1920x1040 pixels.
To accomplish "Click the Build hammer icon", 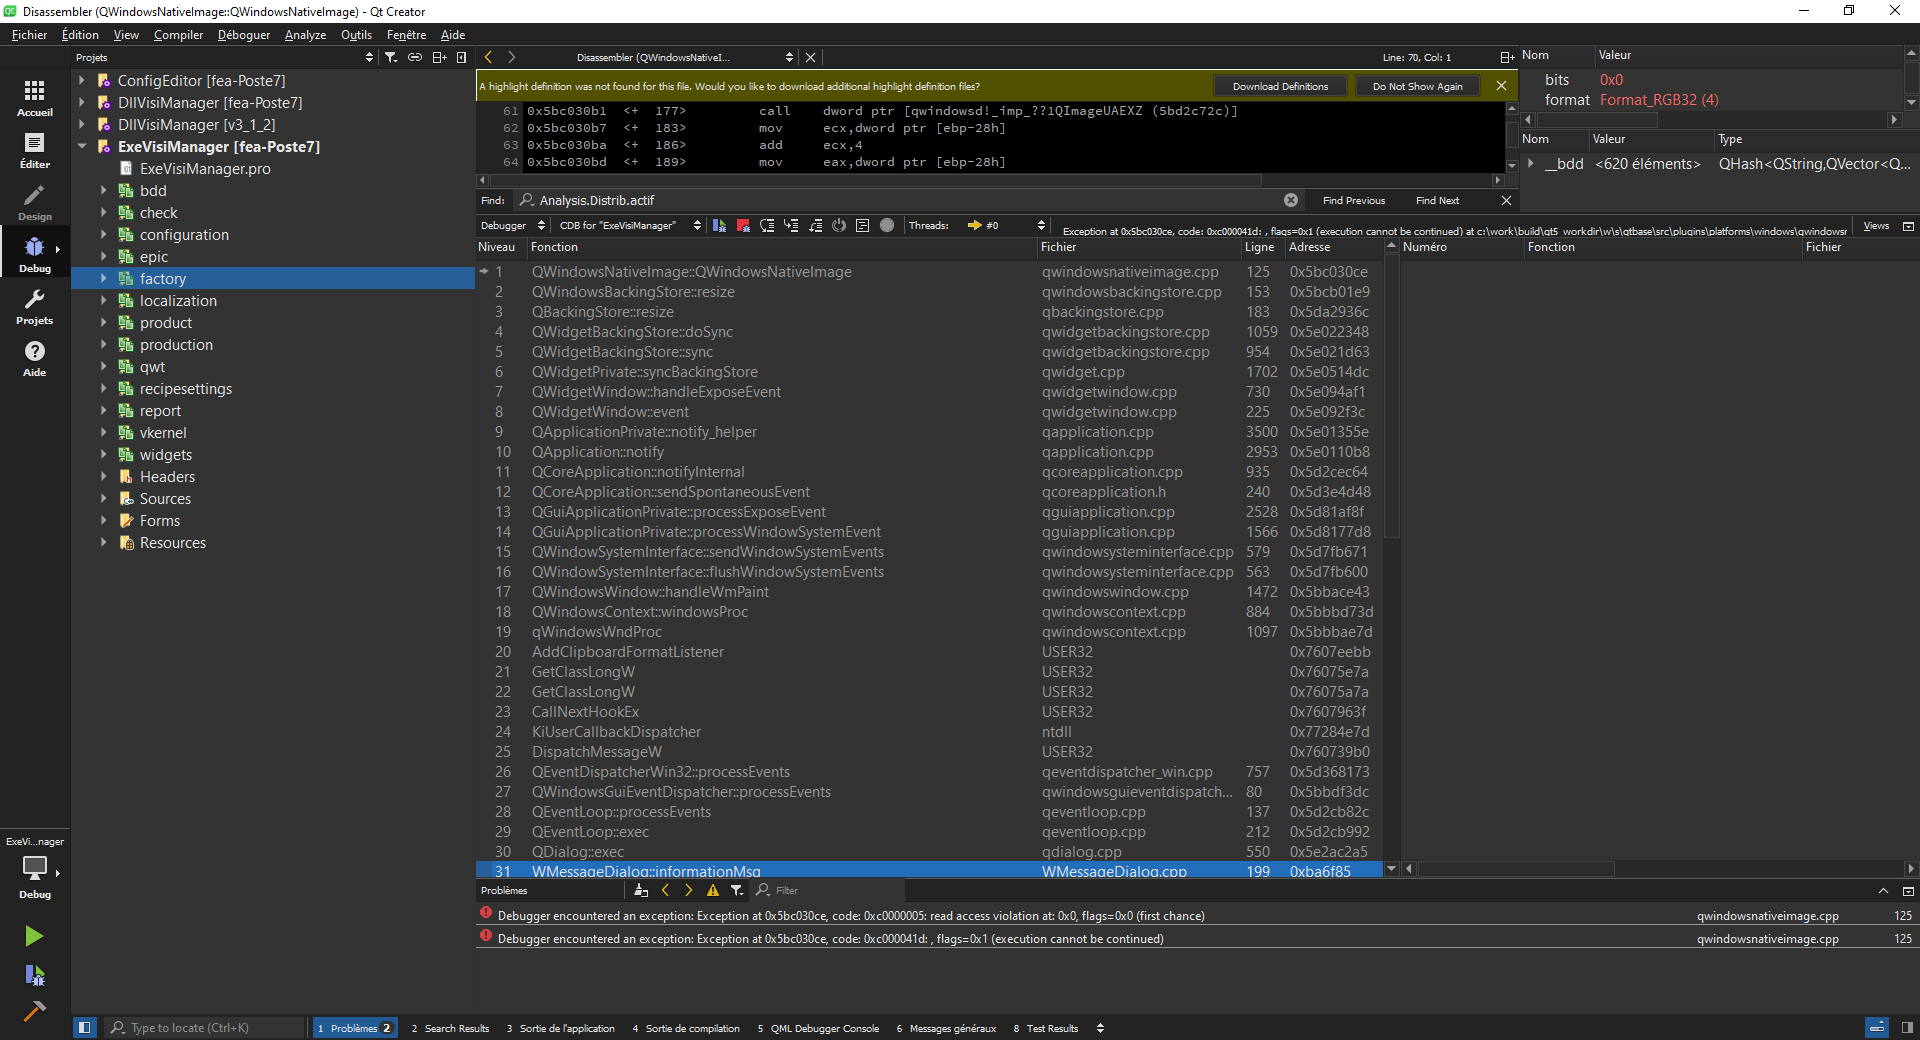I will 34,1011.
